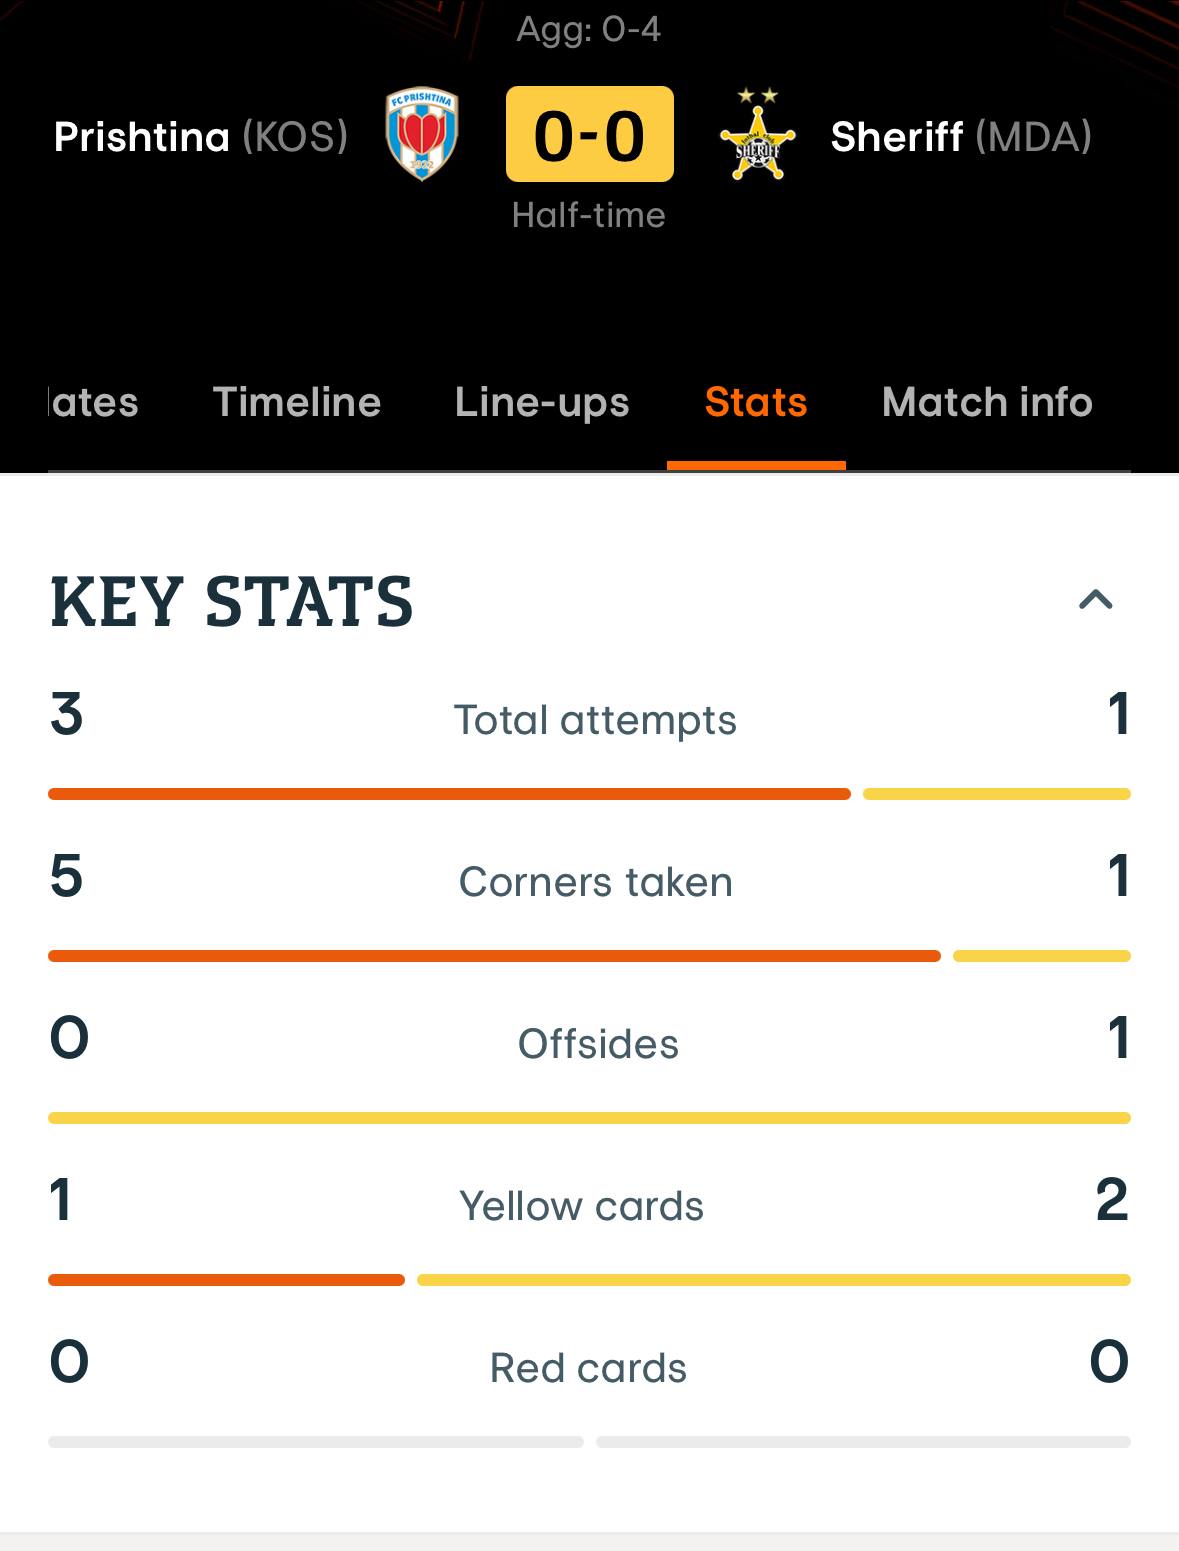Tap the Sheriff star club logo

(x=757, y=136)
